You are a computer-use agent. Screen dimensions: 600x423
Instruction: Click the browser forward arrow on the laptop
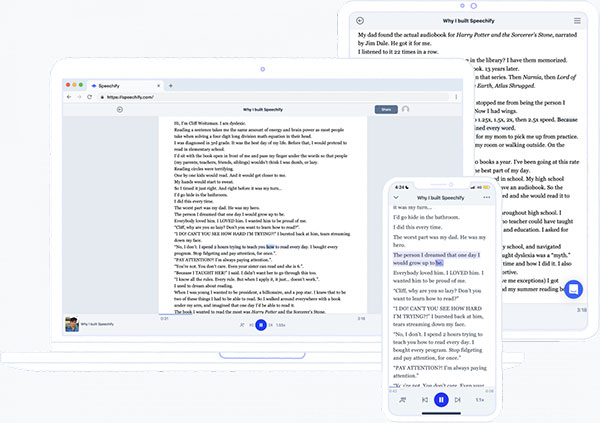coord(79,97)
